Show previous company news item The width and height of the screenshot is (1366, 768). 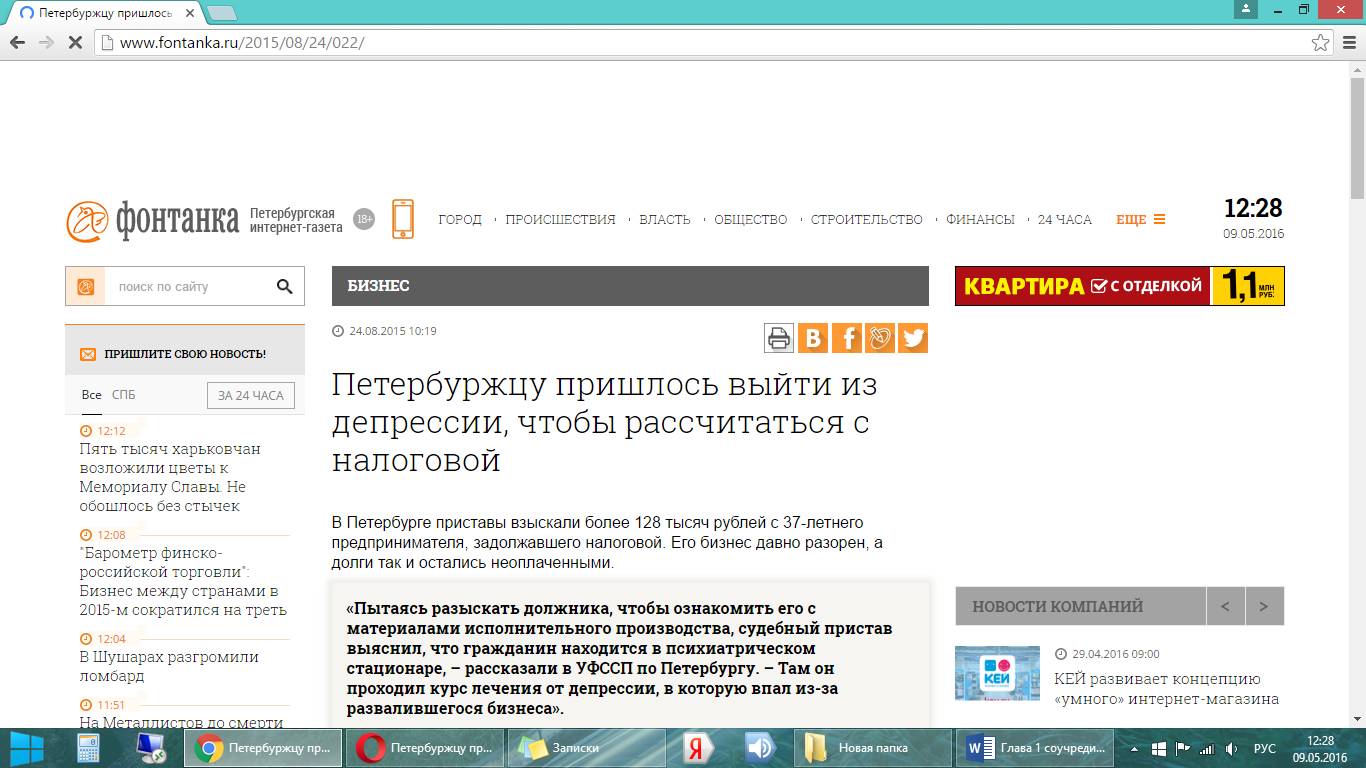[1225, 606]
